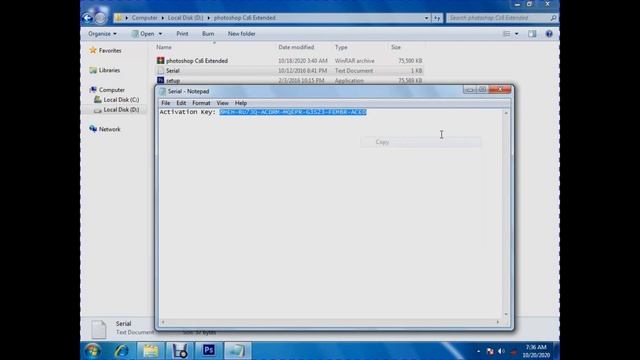Minimize the Notepad window

[469, 90]
